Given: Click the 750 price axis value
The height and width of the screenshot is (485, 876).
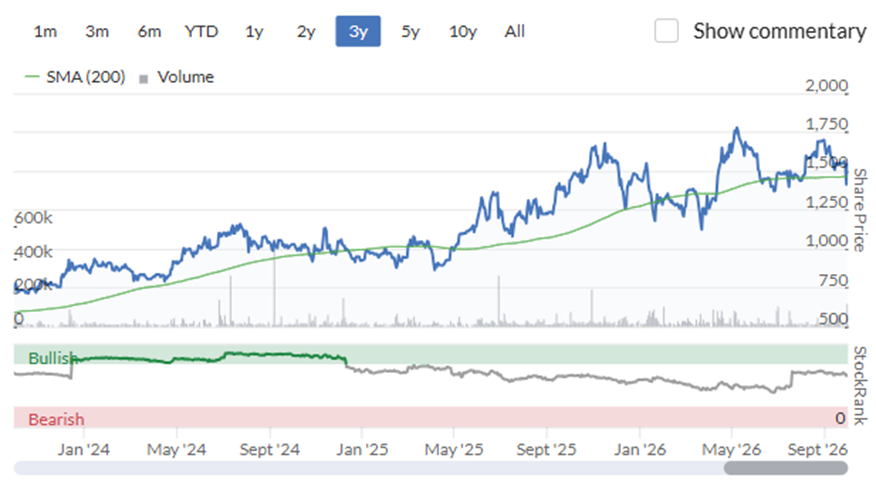Looking at the screenshot, I should 834,280.
